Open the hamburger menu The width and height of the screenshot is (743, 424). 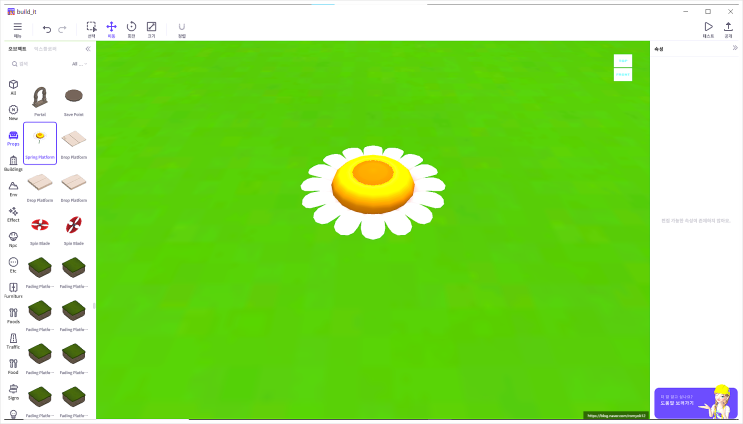[x=18, y=29]
